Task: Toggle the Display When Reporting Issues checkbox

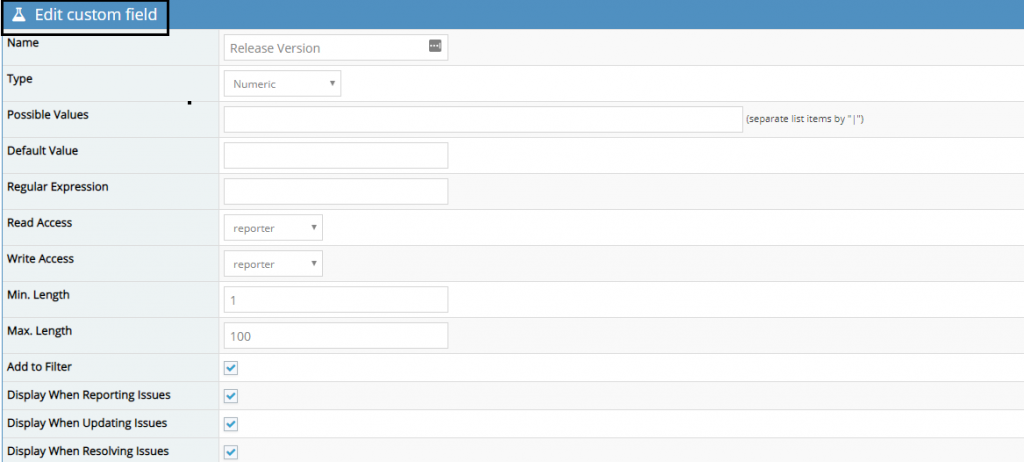Action: [231, 396]
